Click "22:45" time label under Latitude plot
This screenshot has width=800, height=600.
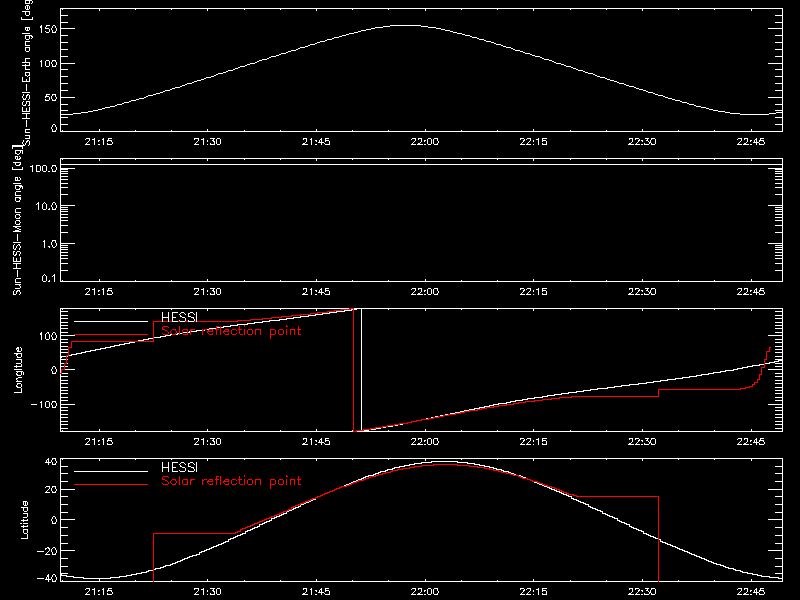click(x=751, y=592)
